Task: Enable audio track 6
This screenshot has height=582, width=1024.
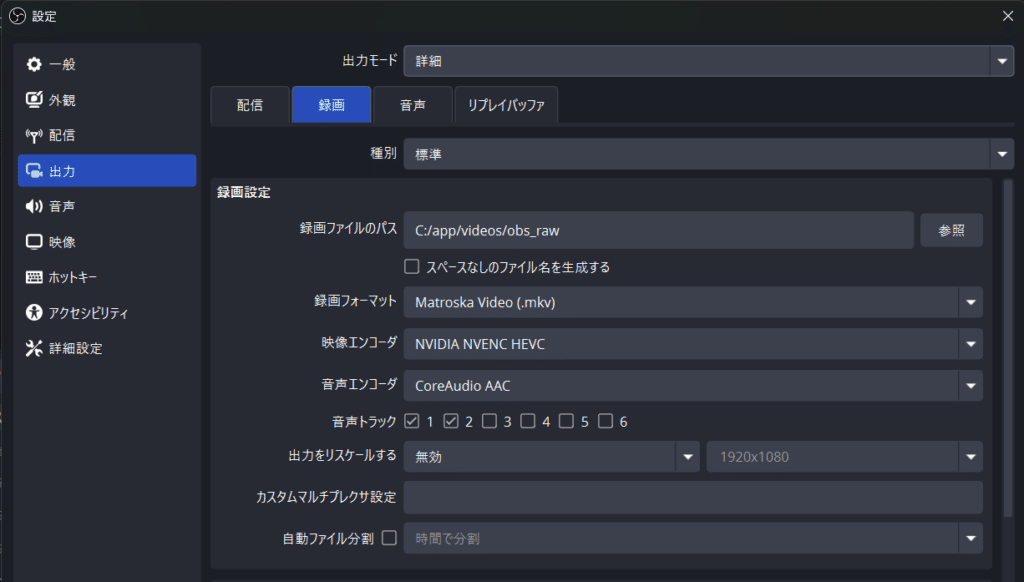Action: tap(605, 421)
